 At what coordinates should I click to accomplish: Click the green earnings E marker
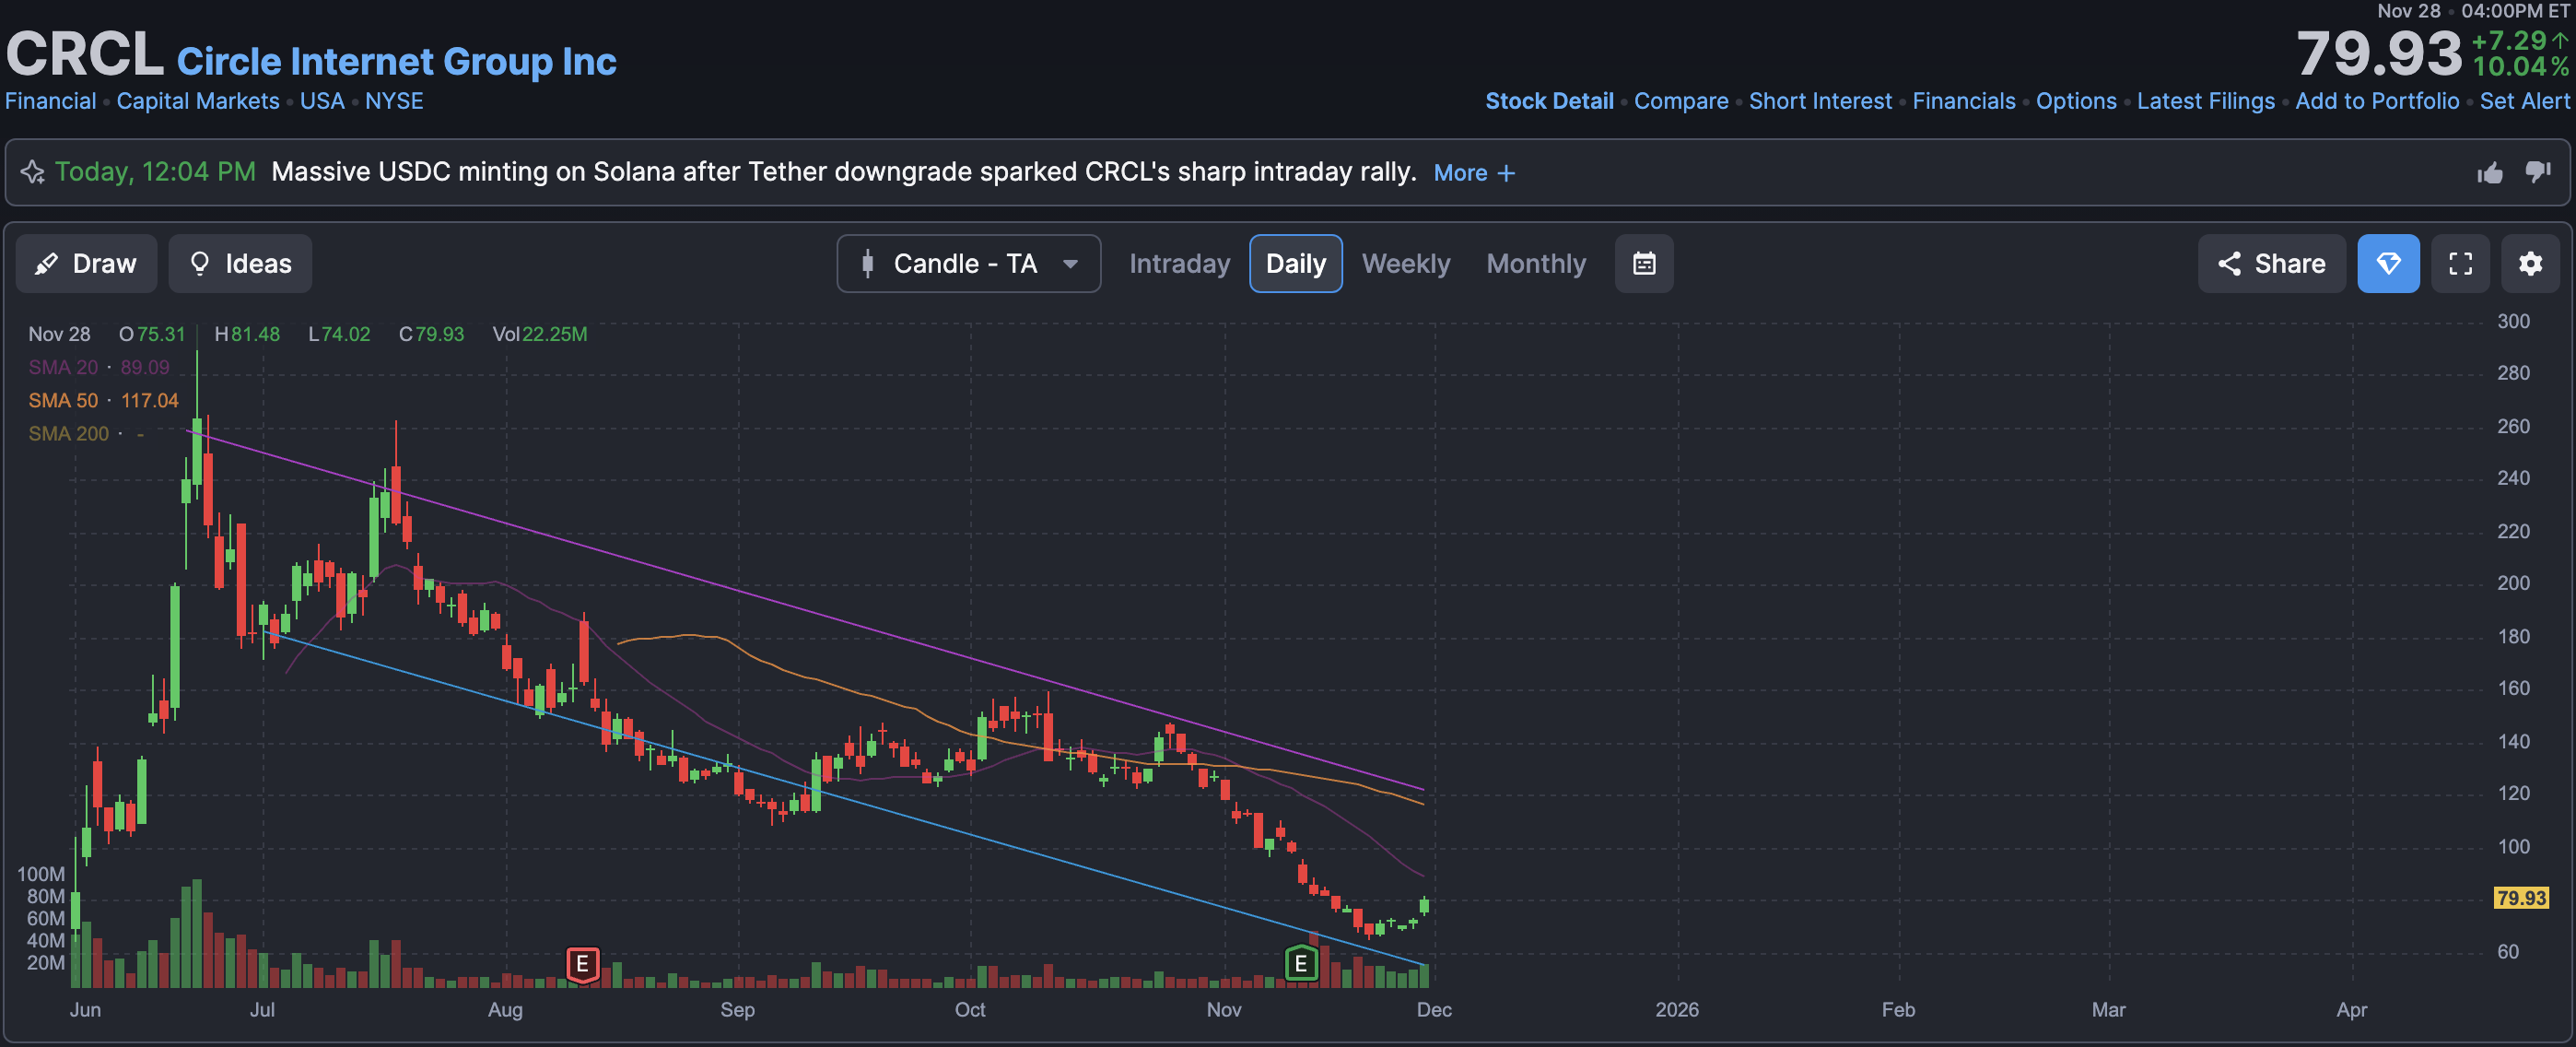pos(1300,964)
